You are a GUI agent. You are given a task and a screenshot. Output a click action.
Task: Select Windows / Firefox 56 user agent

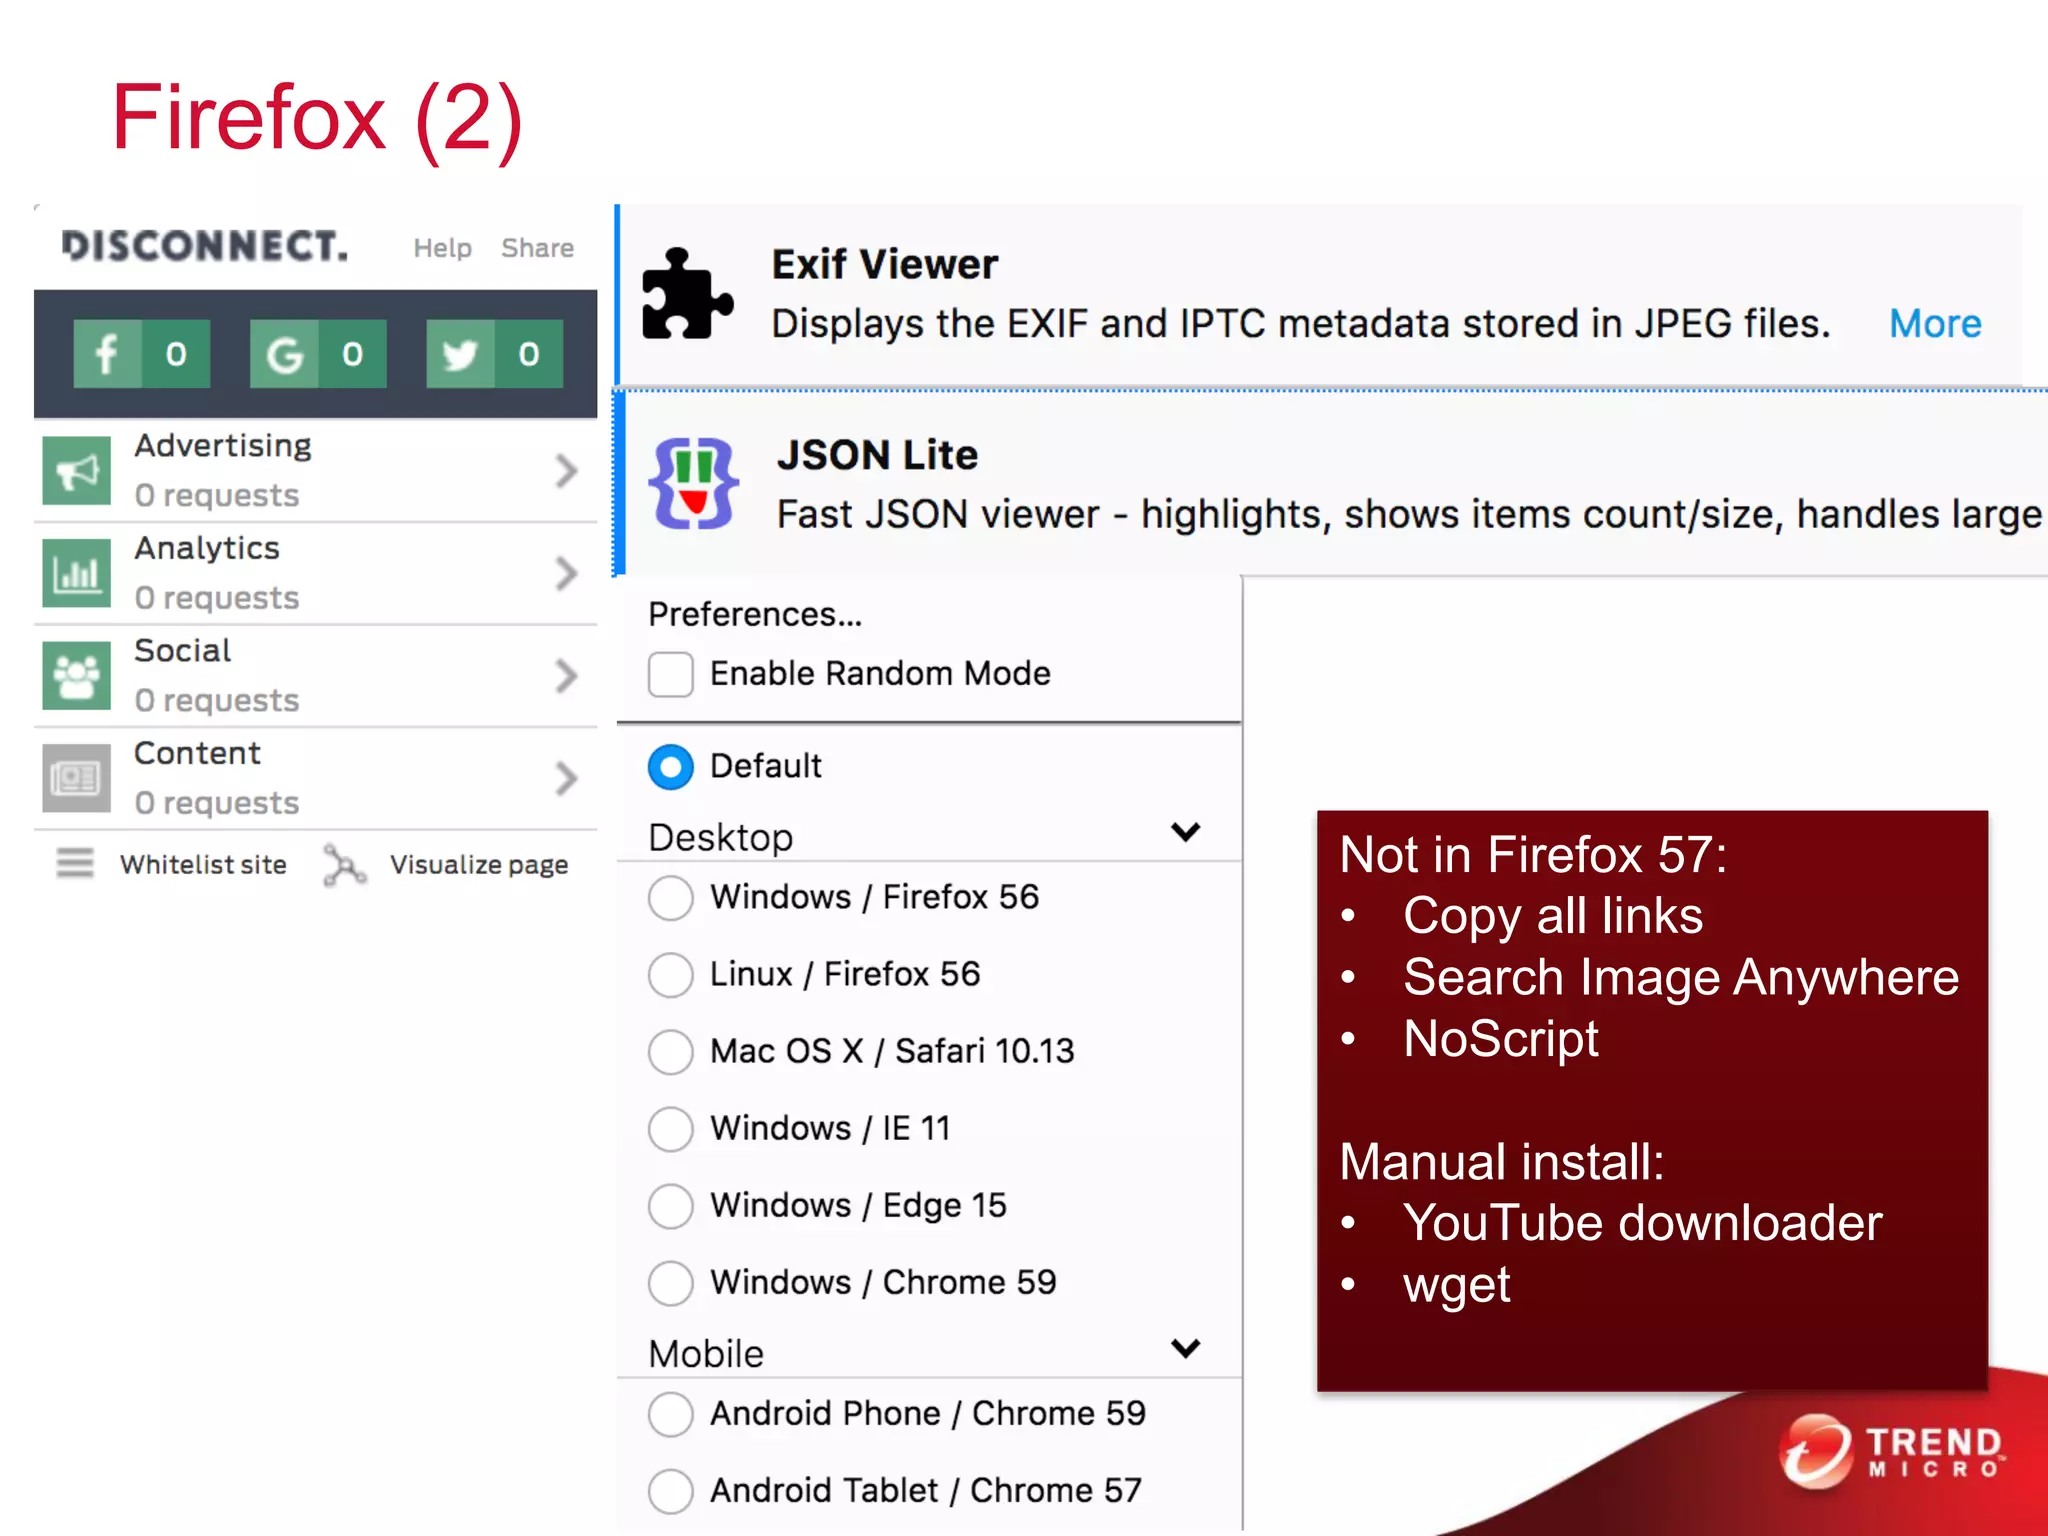click(x=671, y=898)
